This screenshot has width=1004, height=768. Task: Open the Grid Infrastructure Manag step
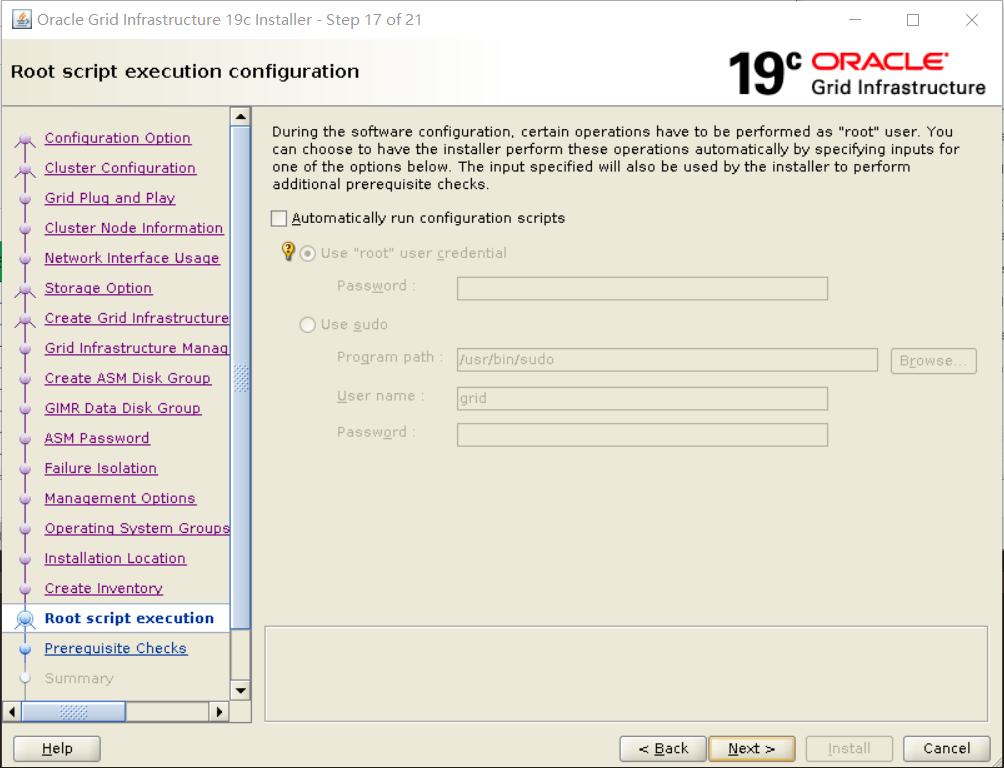136,348
